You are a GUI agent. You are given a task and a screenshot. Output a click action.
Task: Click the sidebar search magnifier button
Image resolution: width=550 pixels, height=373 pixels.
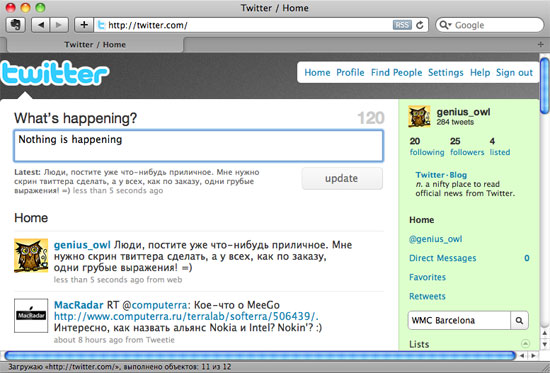click(x=519, y=320)
